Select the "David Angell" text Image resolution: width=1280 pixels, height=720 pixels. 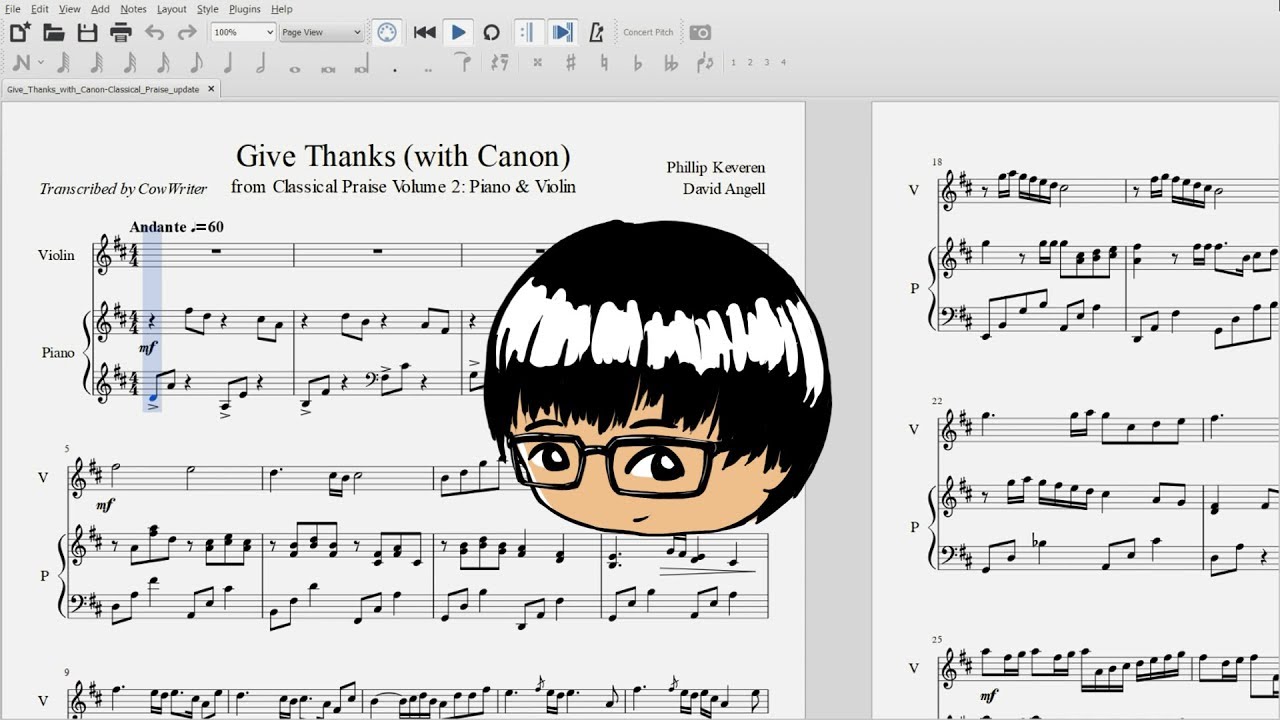724,188
